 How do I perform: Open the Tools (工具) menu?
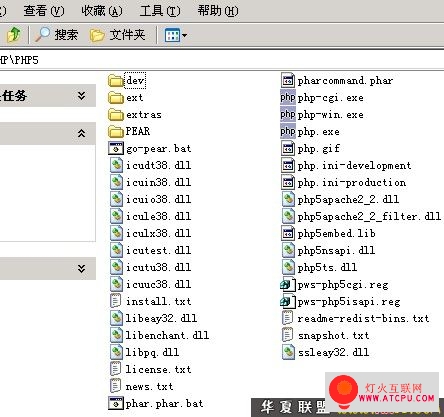(160, 11)
